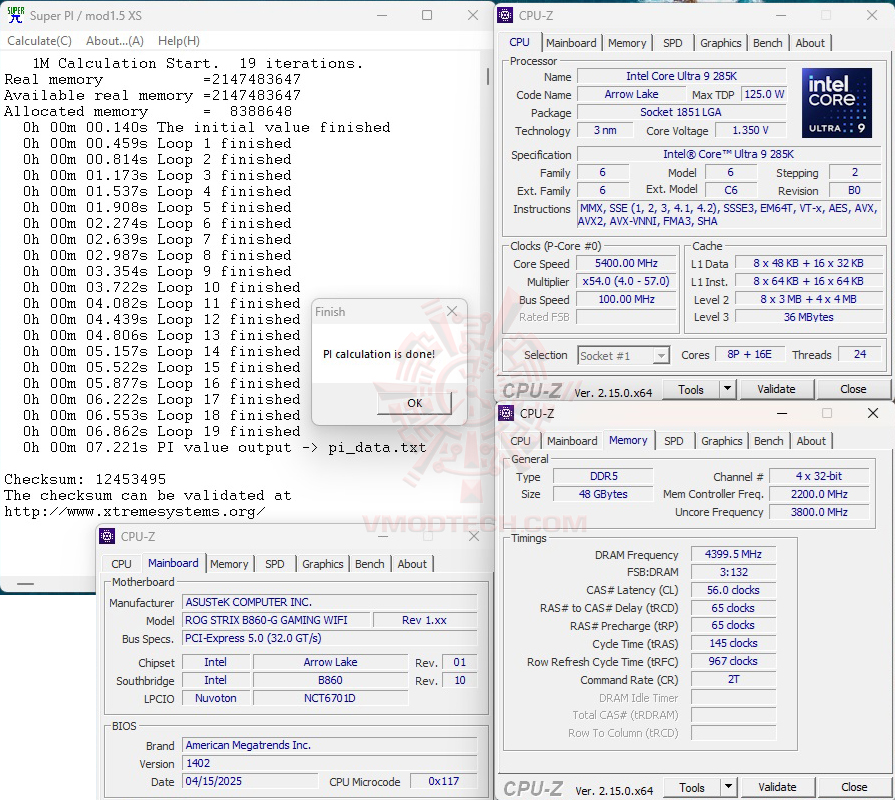Switch to the Bench tab in the Memory window
This screenshot has width=895, height=800.
(768, 440)
